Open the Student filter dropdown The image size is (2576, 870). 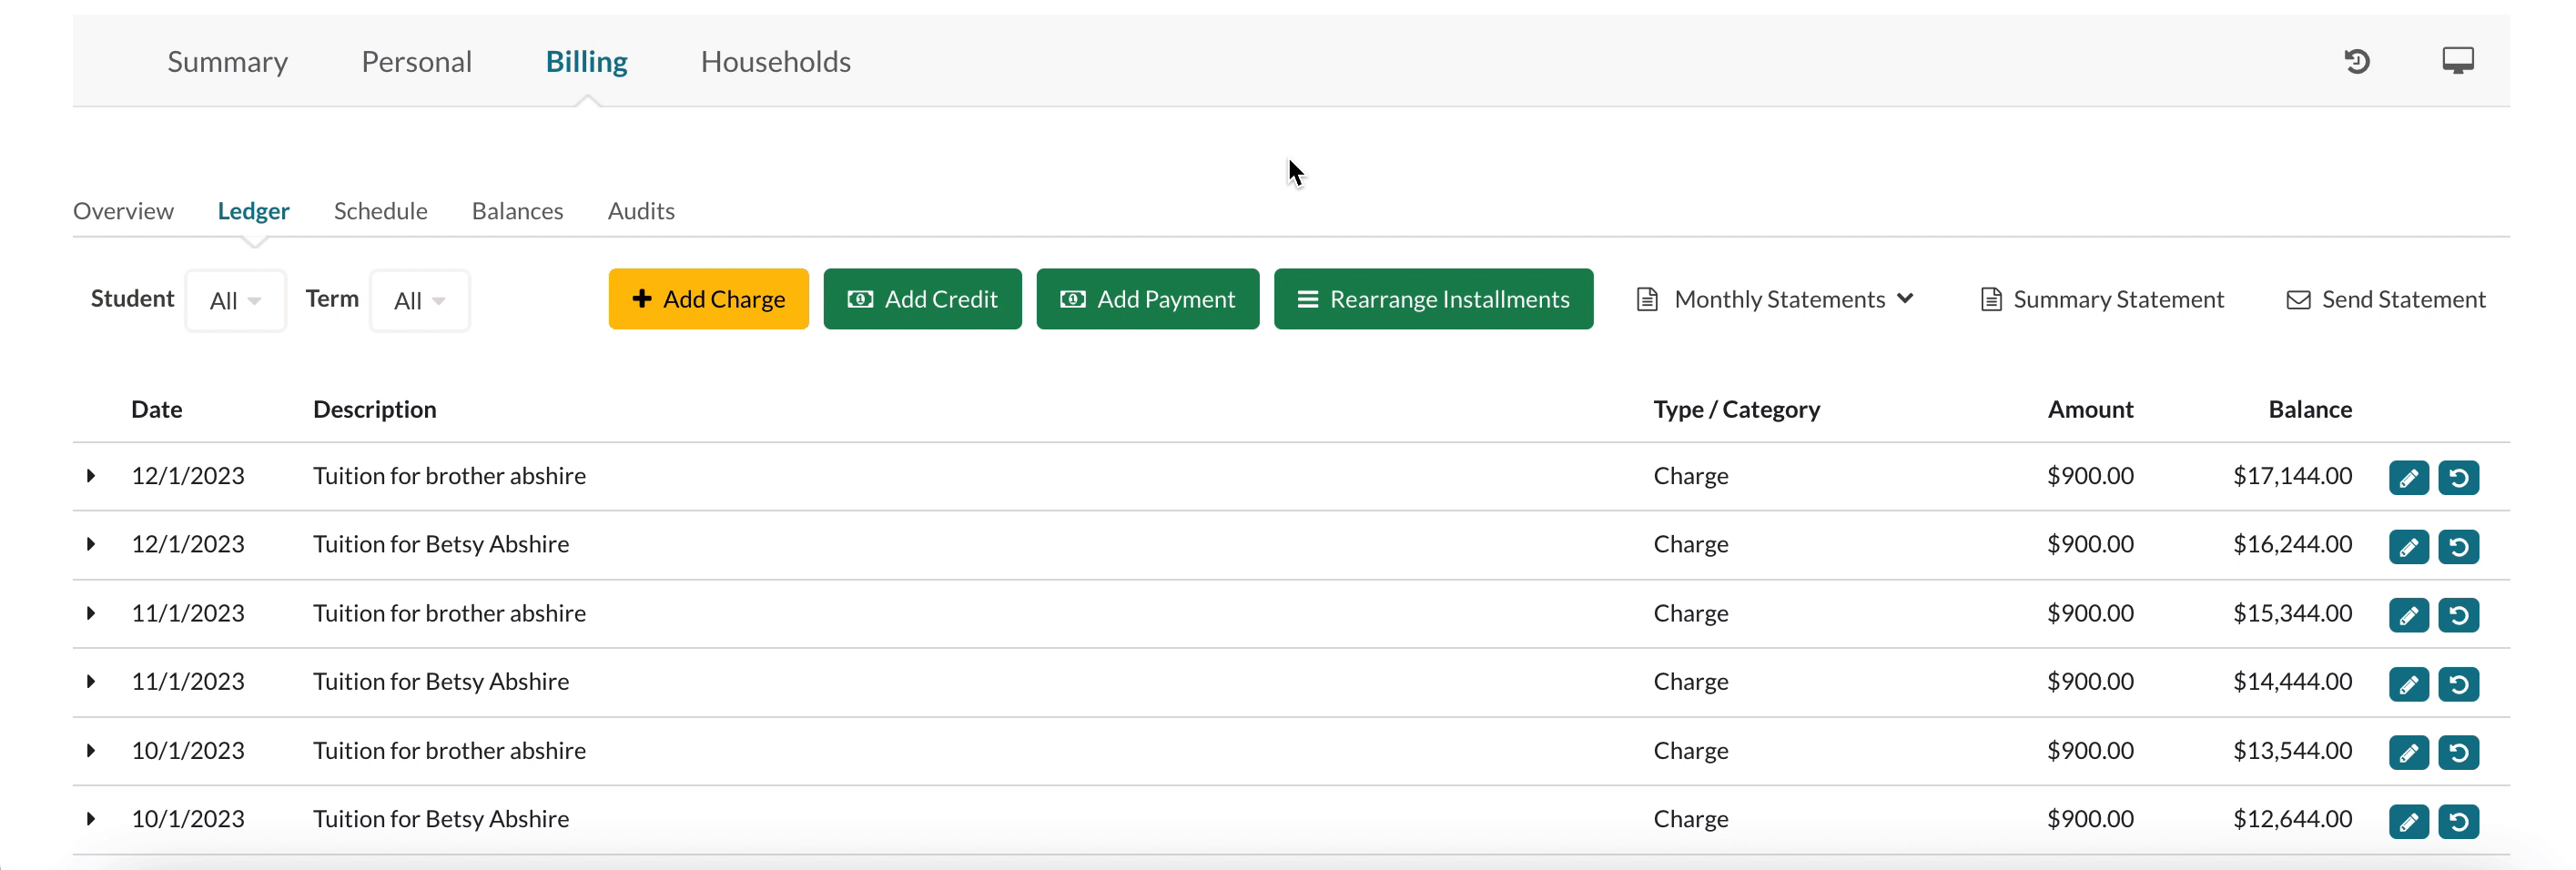(235, 301)
